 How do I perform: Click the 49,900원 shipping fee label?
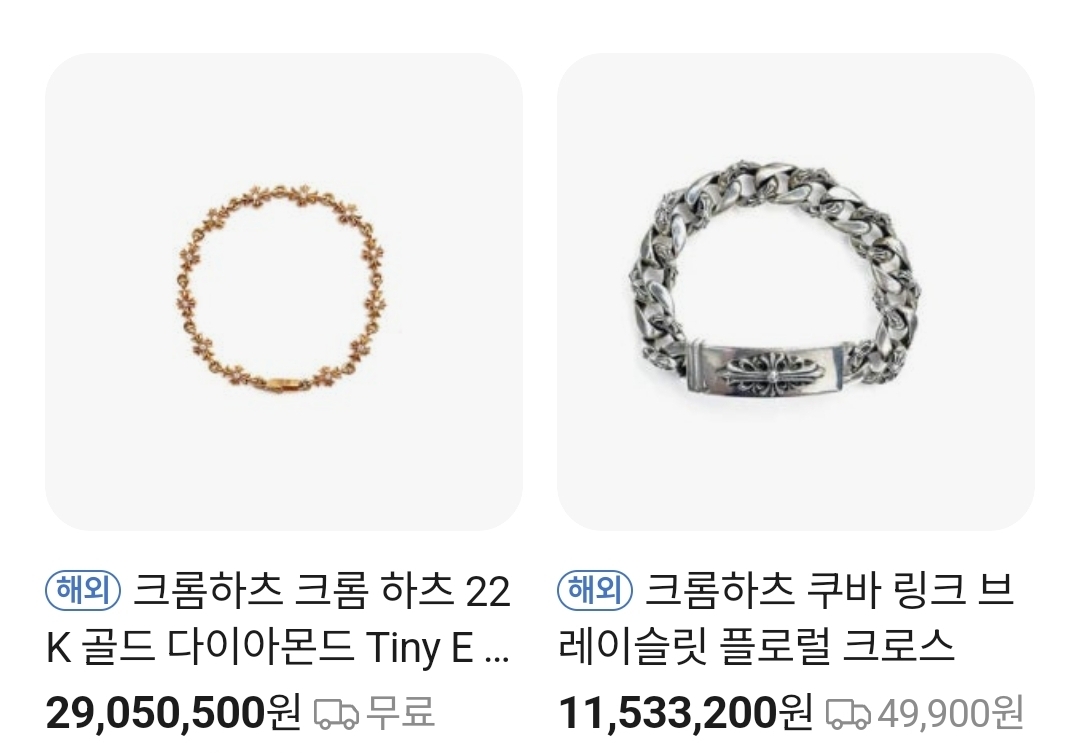[x=951, y=713]
